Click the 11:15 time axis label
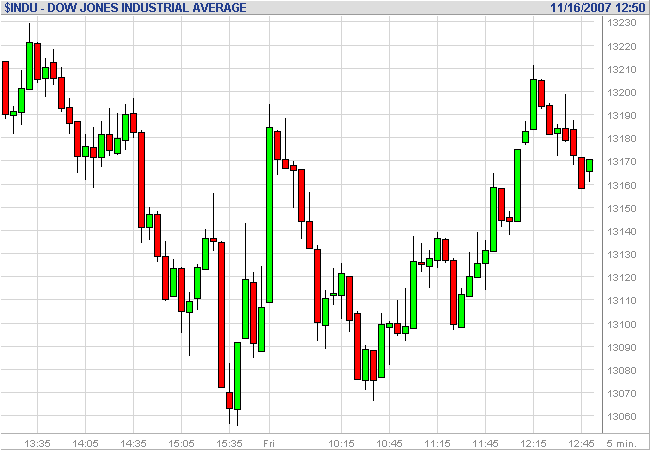Image resolution: width=650 pixels, height=450 pixels. (x=438, y=443)
